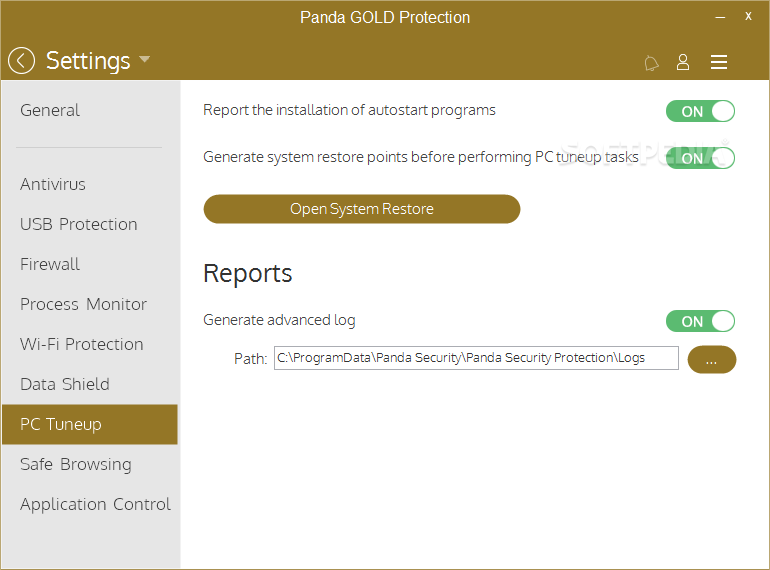Click 'Report the installation of autostart programs' label
Viewport: 770px width, 570px height.
point(349,110)
